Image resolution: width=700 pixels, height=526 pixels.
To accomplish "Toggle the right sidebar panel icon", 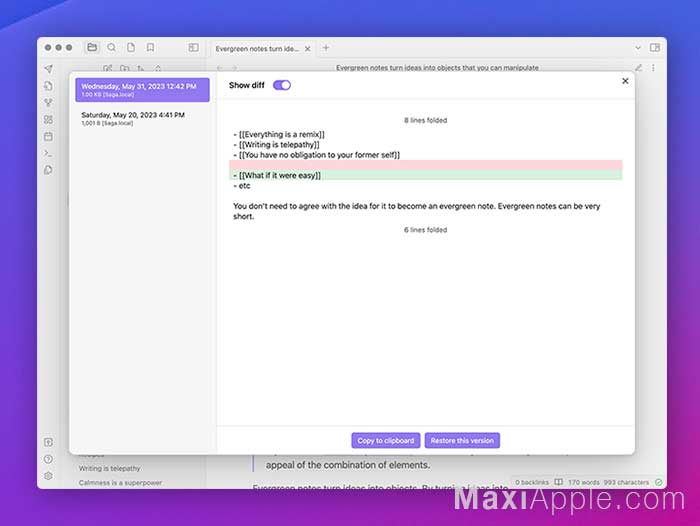I will [655, 47].
